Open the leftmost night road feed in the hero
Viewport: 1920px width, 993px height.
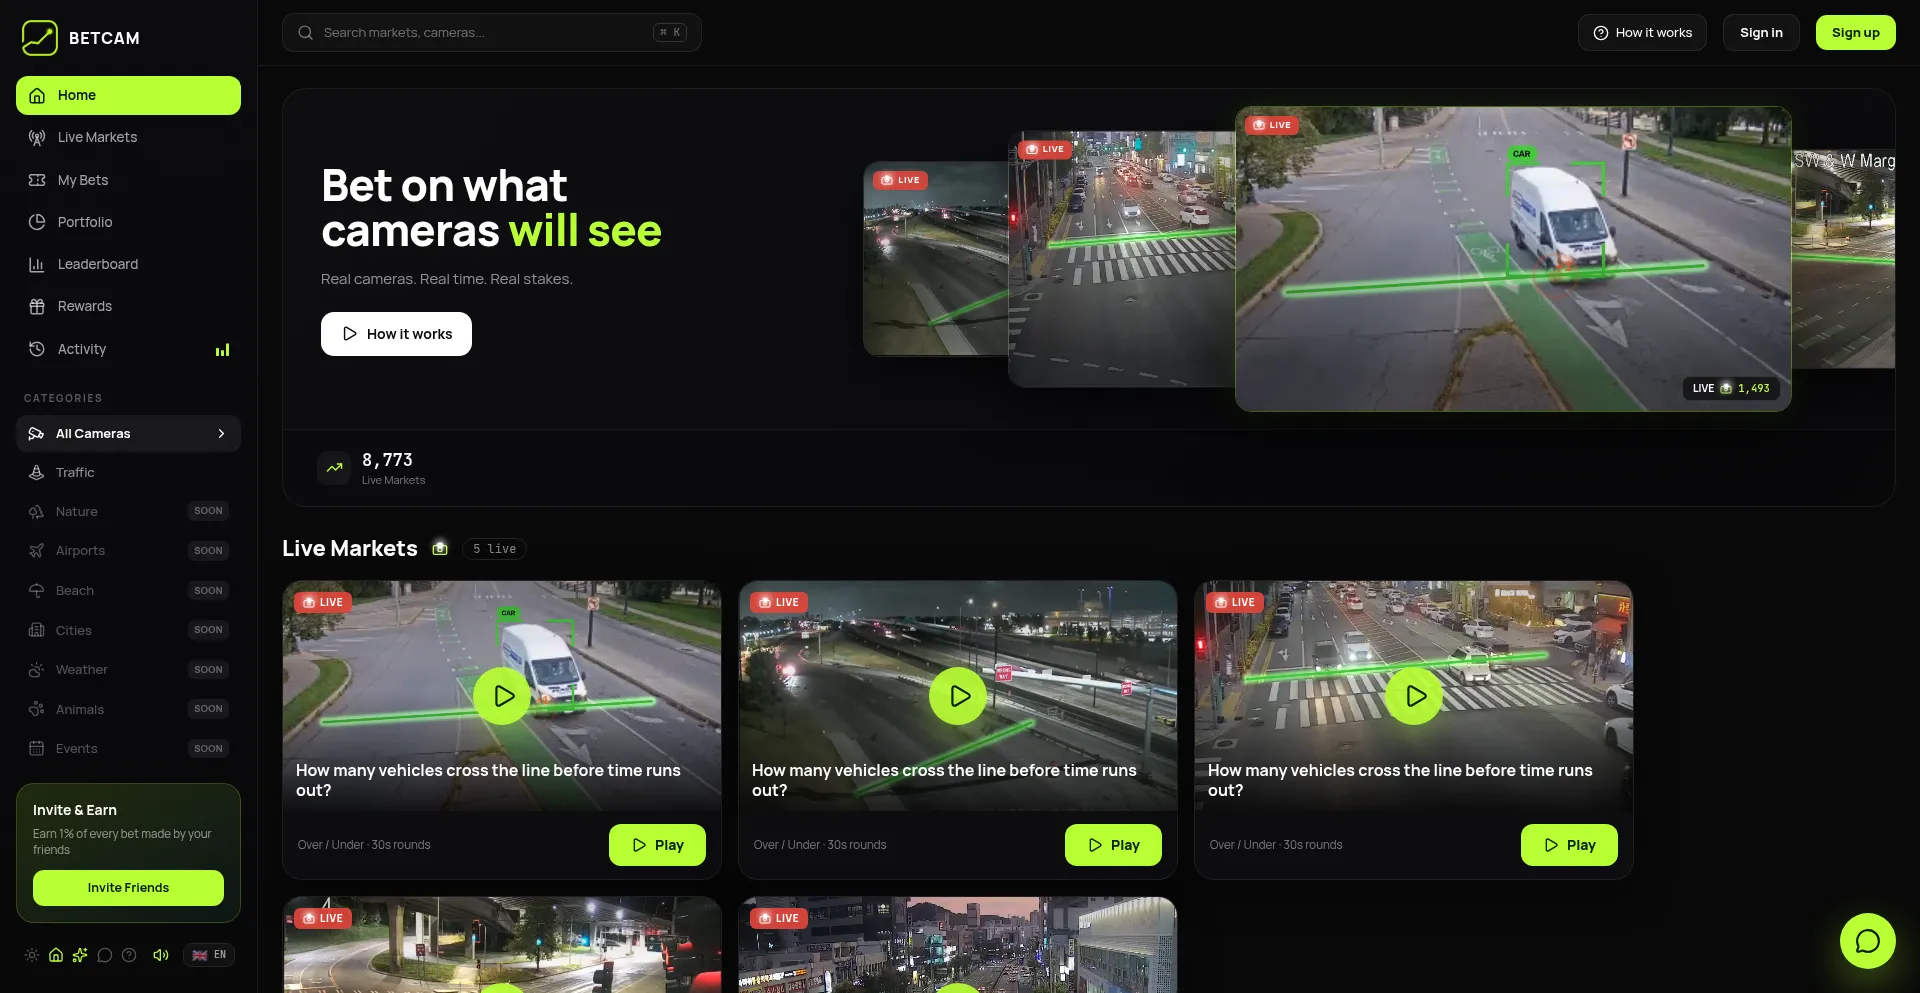click(x=936, y=259)
